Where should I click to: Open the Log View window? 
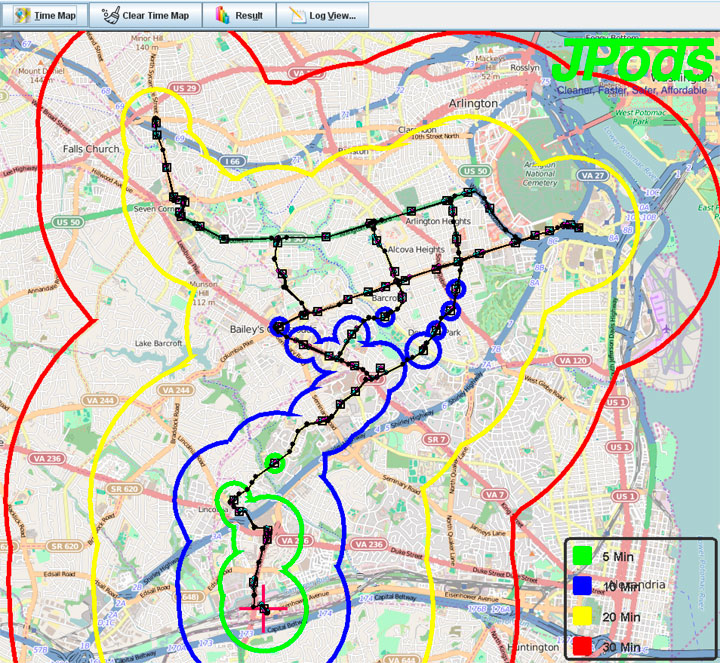click(323, 15)
